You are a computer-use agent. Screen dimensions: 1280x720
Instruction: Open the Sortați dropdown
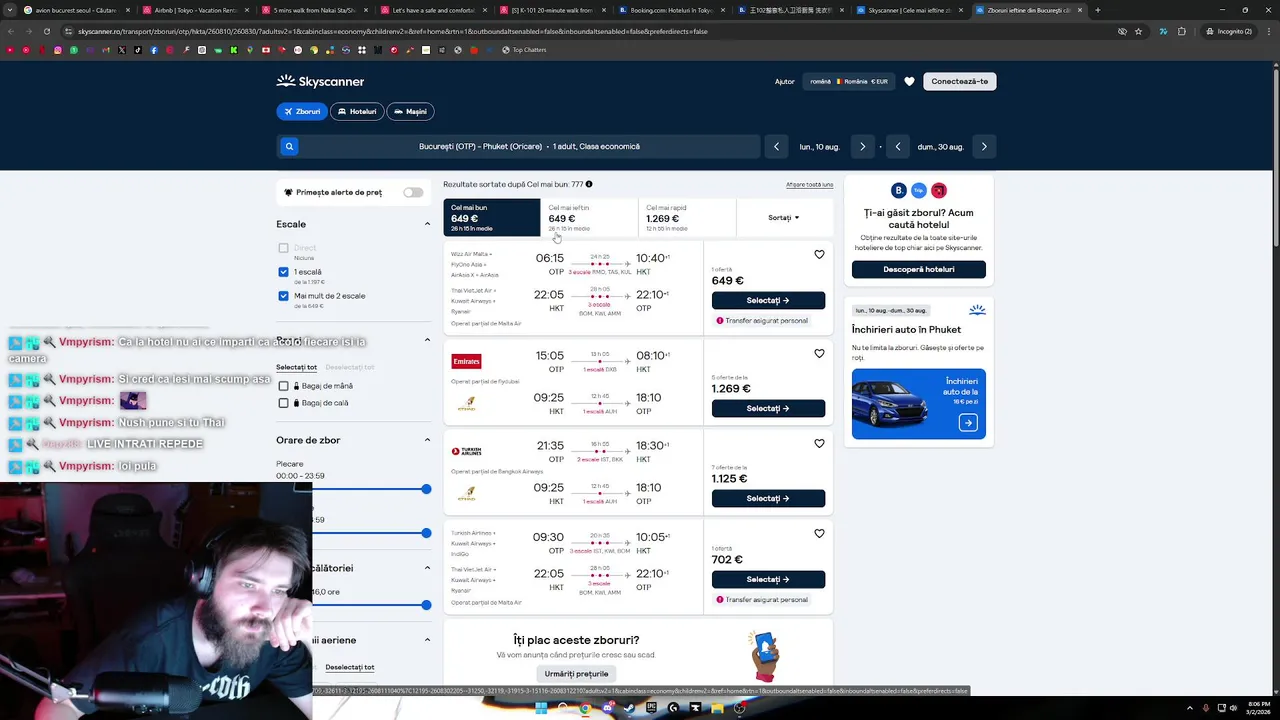coord(784,217)
